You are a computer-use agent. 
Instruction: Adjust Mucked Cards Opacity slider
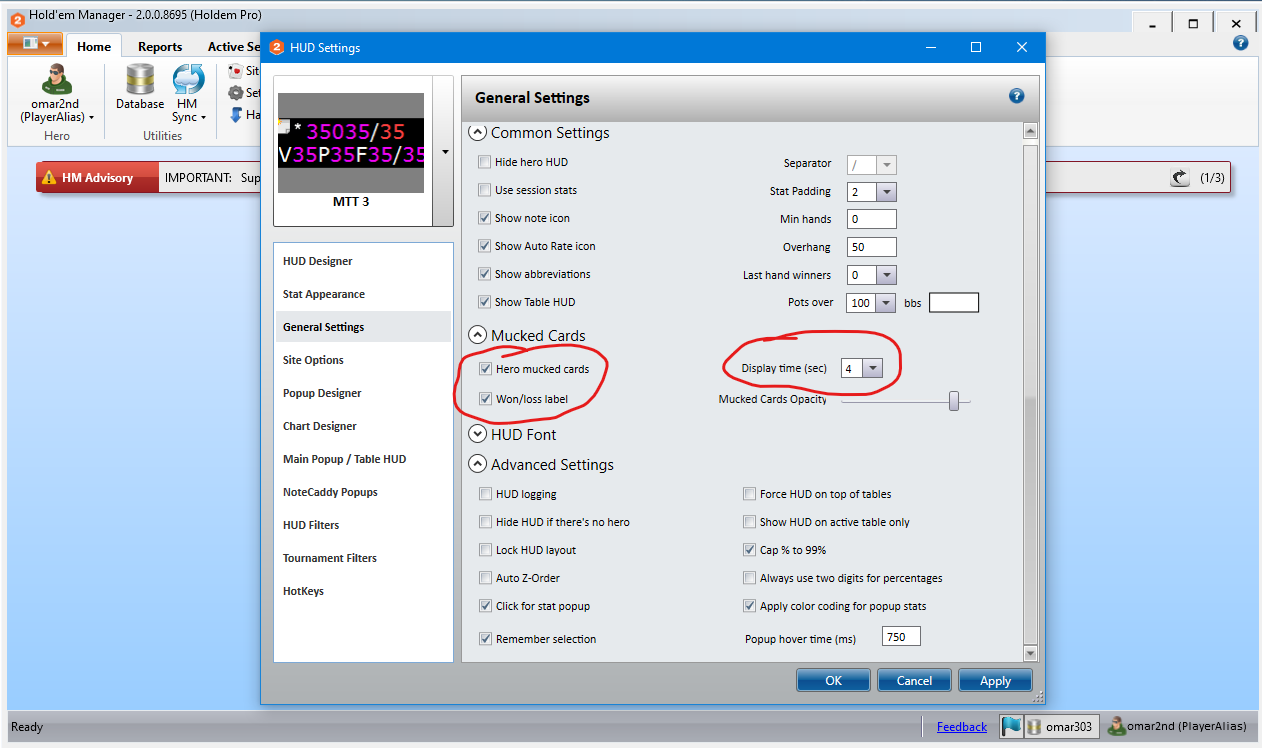click(x=954, y=401)
